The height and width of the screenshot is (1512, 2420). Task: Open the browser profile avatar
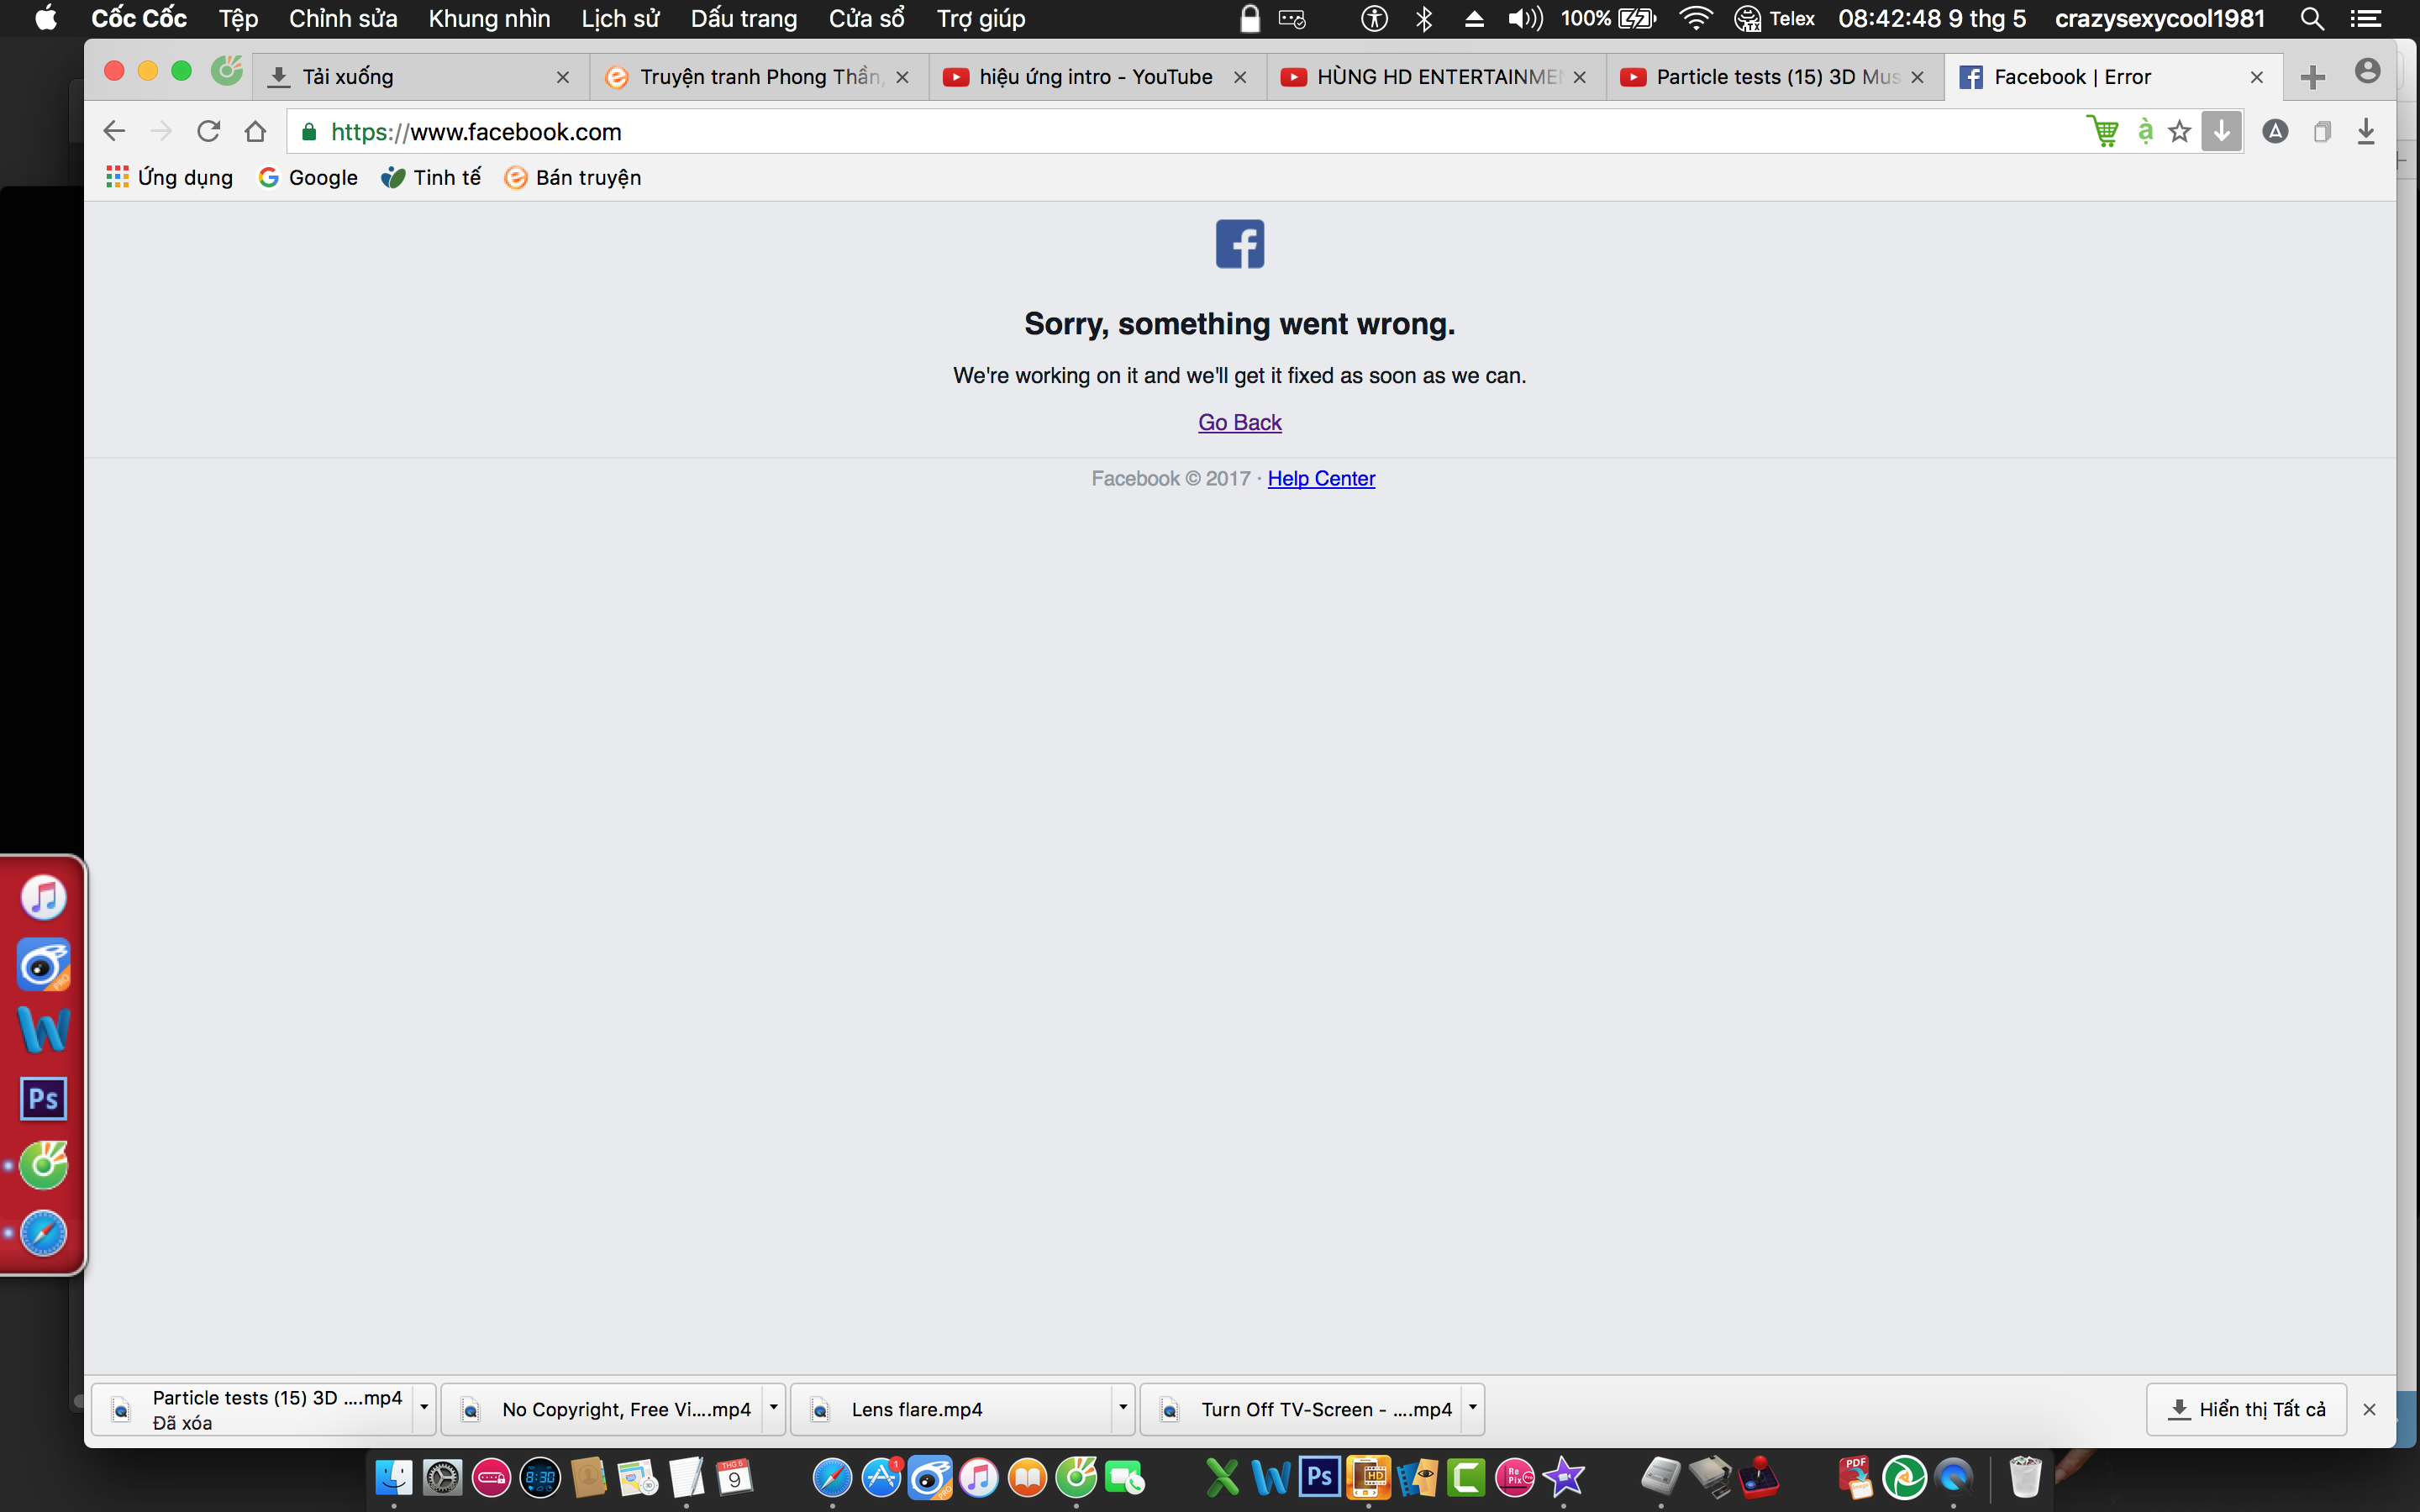(2367, 71)
